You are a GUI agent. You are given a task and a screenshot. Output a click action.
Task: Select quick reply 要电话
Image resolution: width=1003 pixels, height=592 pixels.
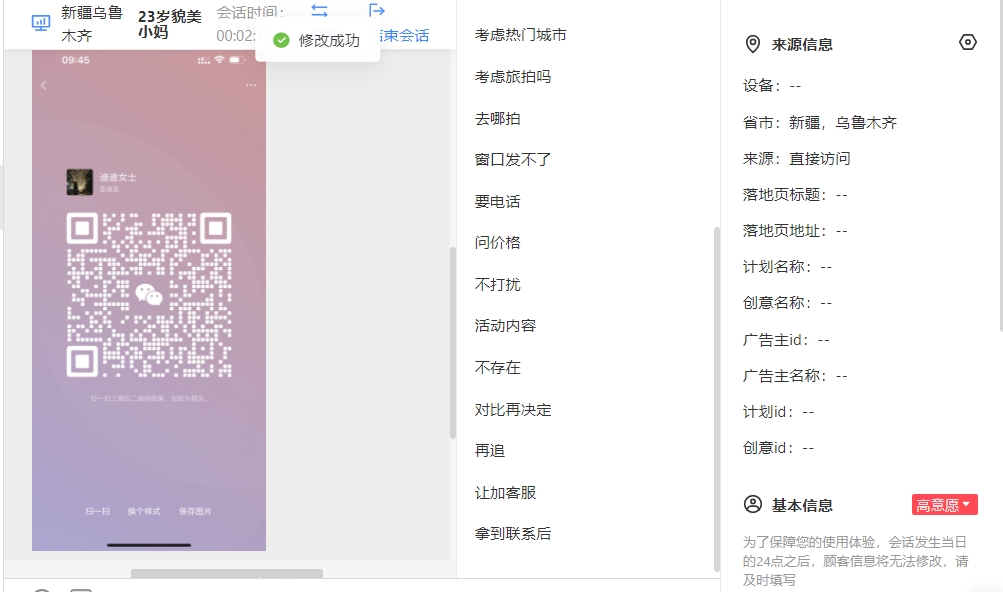(498, 202)
